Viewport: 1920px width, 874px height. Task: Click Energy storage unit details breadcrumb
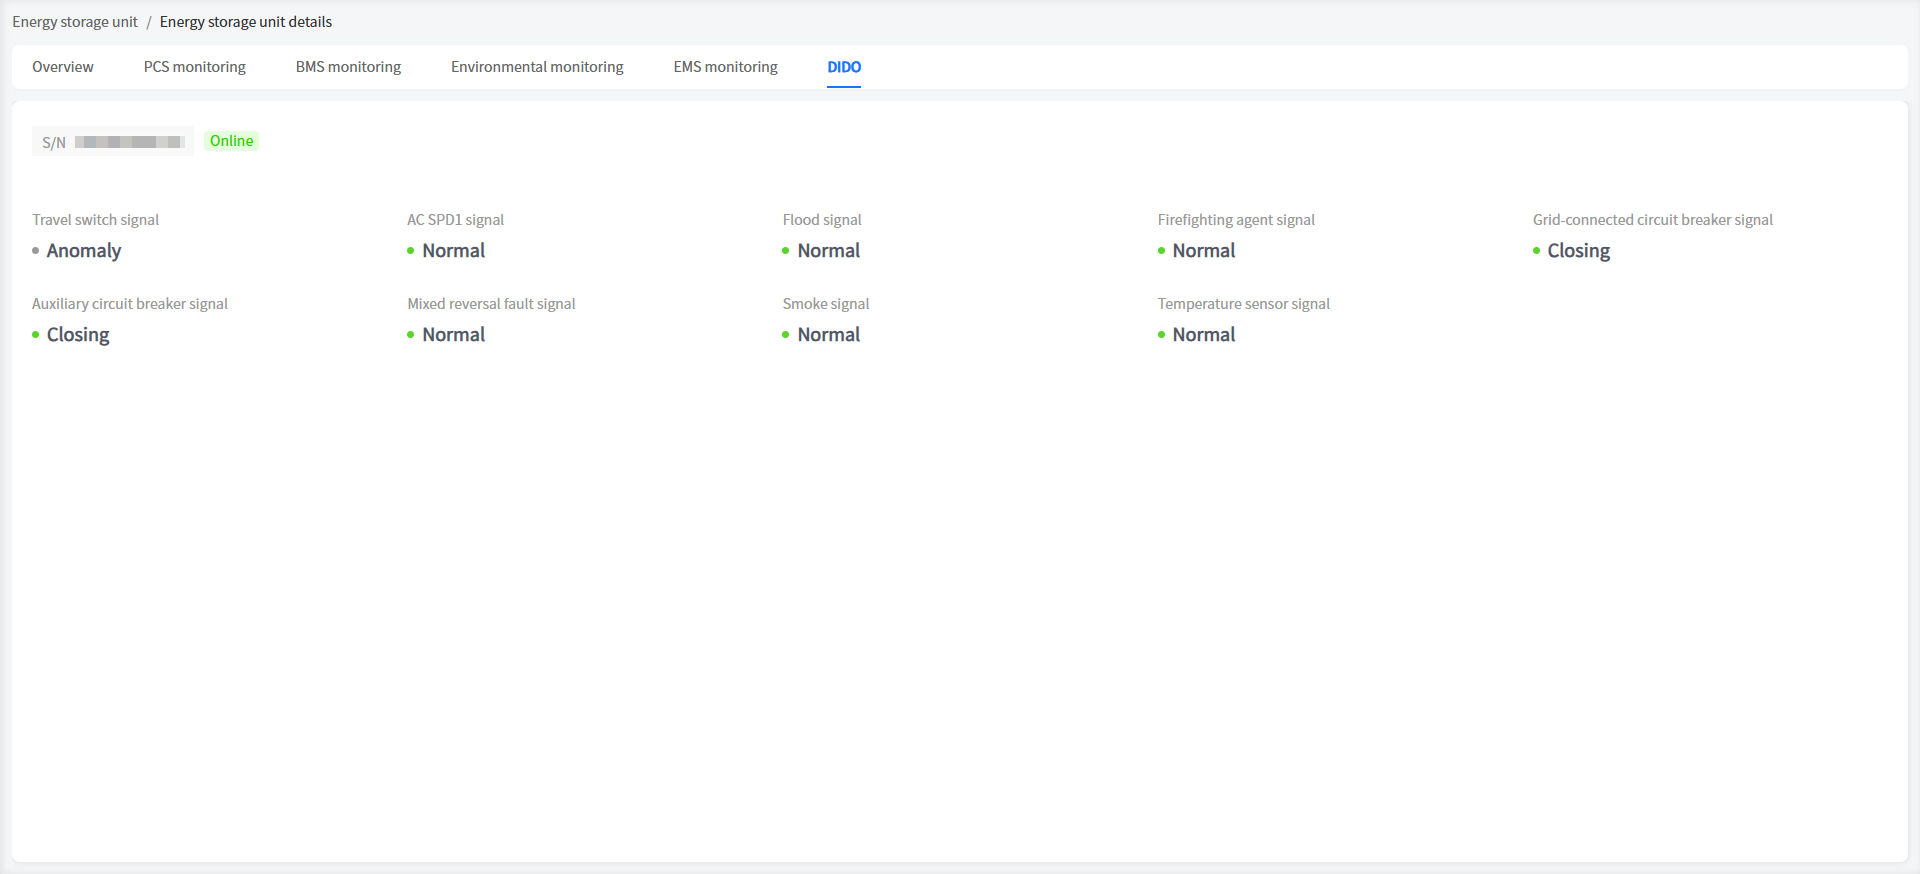245,22
